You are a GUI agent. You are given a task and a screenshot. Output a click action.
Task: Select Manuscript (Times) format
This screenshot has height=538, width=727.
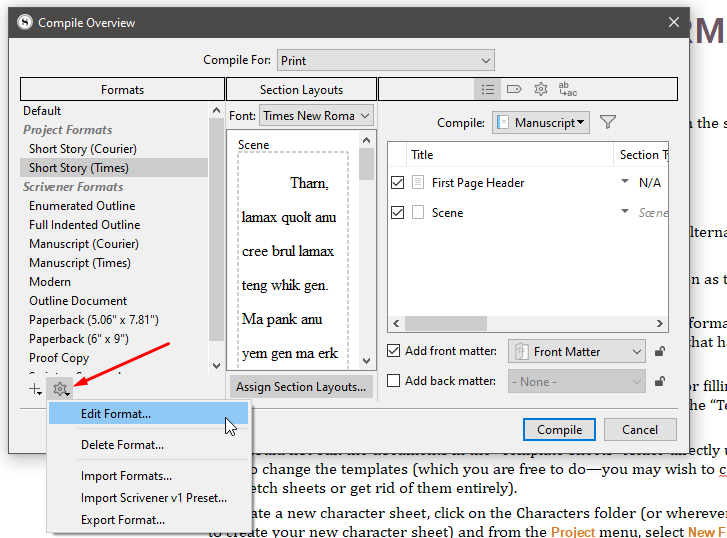(114, 263)
